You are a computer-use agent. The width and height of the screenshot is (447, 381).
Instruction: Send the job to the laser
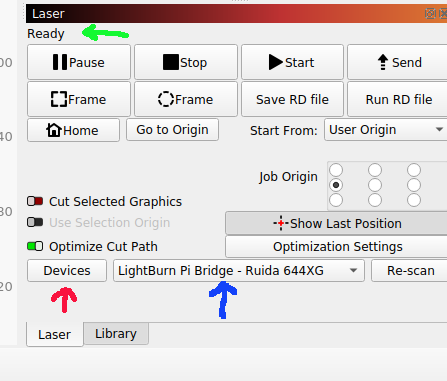click(398, 62)
